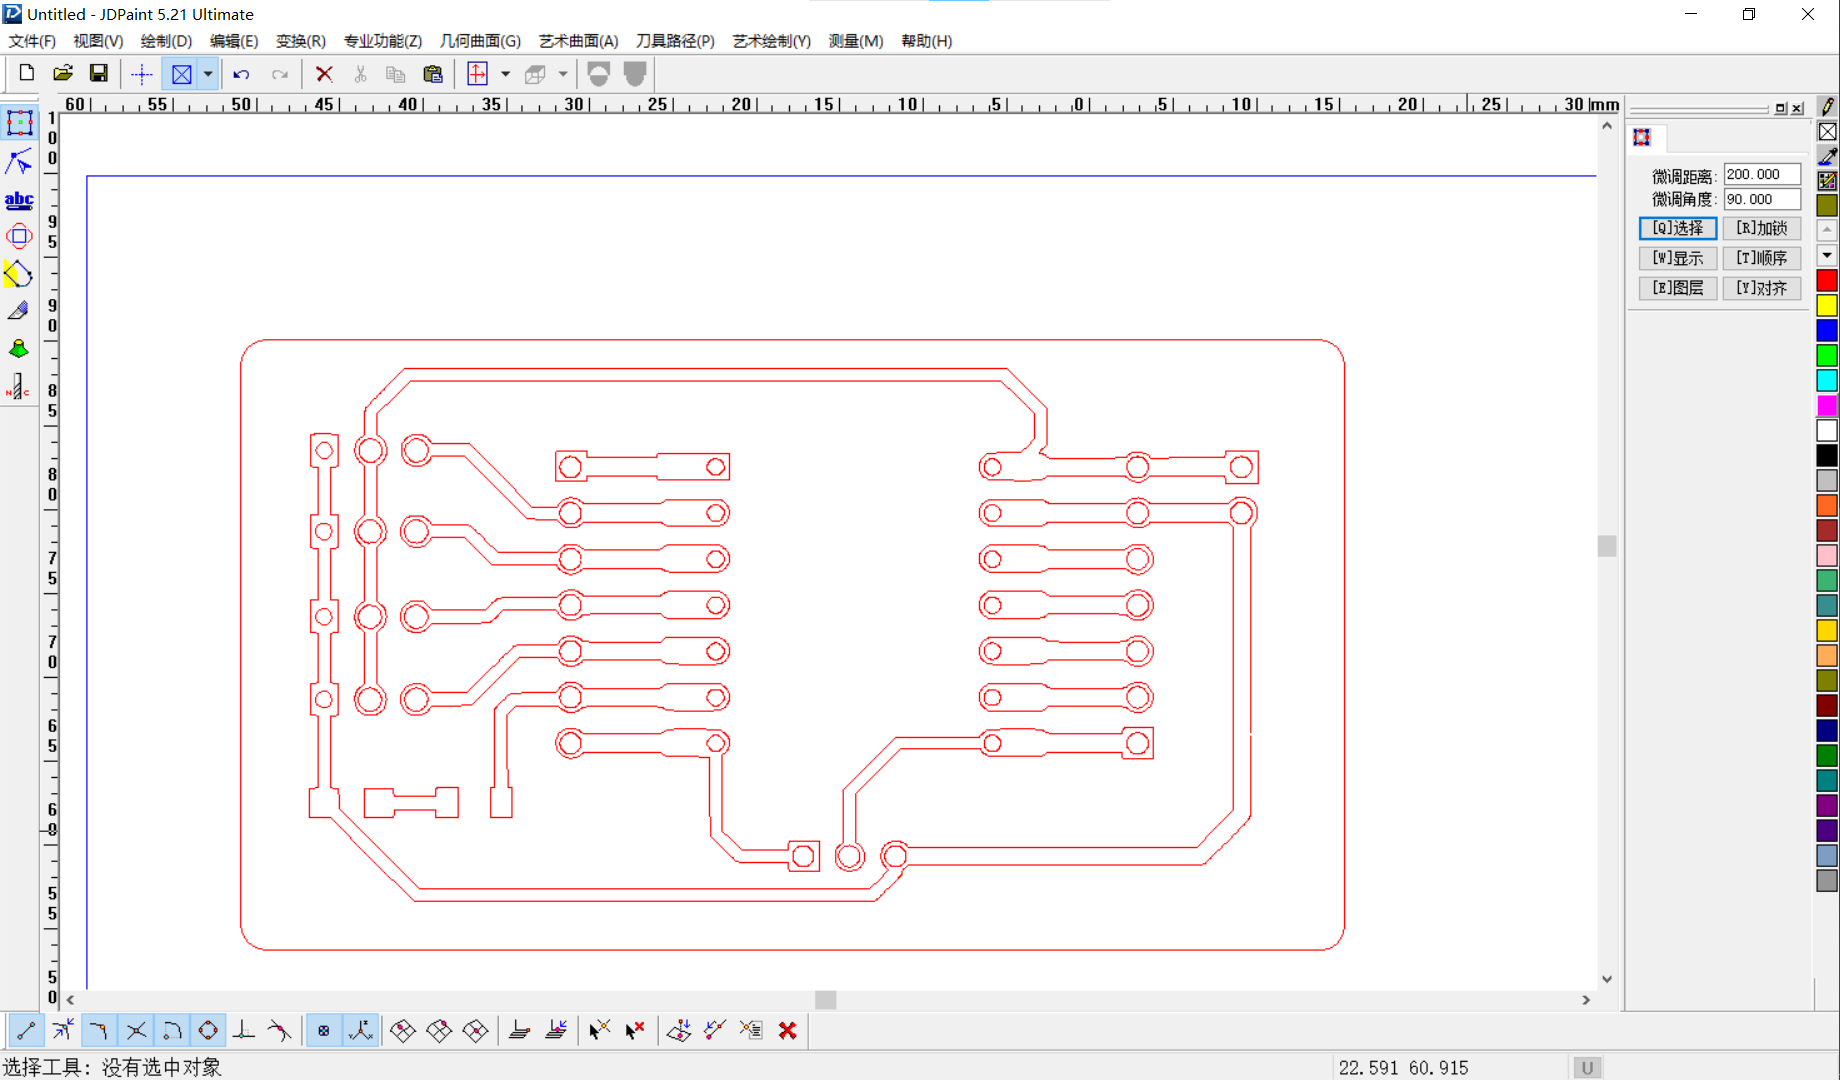This screenshot has width=1840, height=1080.
Task: Toggle the blue-arrows point snap in the bottom toolbar
Action: 62,1030
